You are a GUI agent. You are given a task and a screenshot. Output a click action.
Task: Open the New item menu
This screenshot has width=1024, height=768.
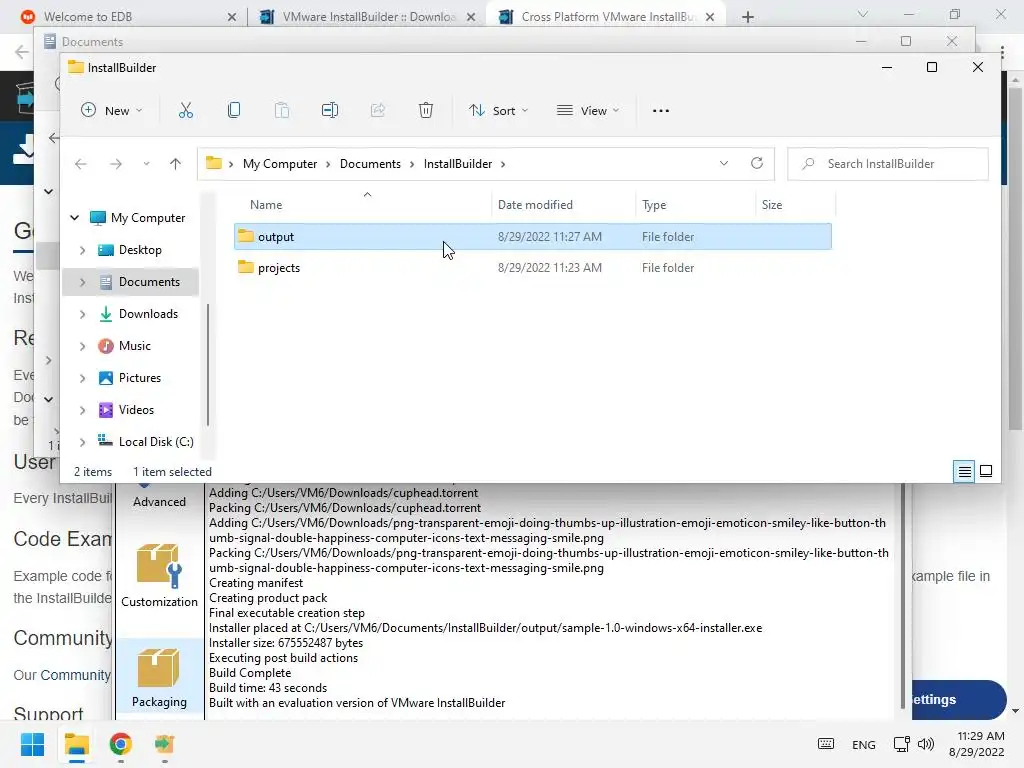pyautogui.click(x=112, y=110)
